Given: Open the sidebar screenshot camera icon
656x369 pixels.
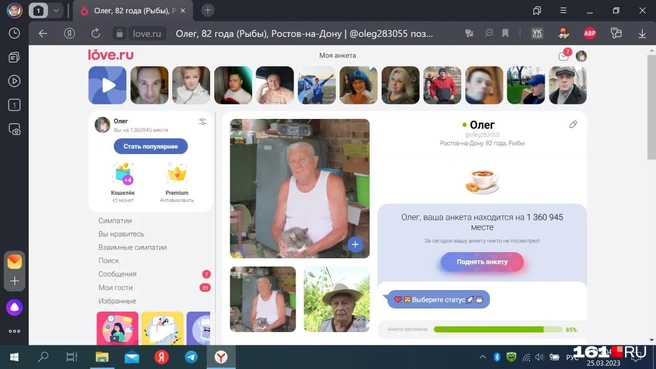Looking at the screenshot, I should [14, 129].
